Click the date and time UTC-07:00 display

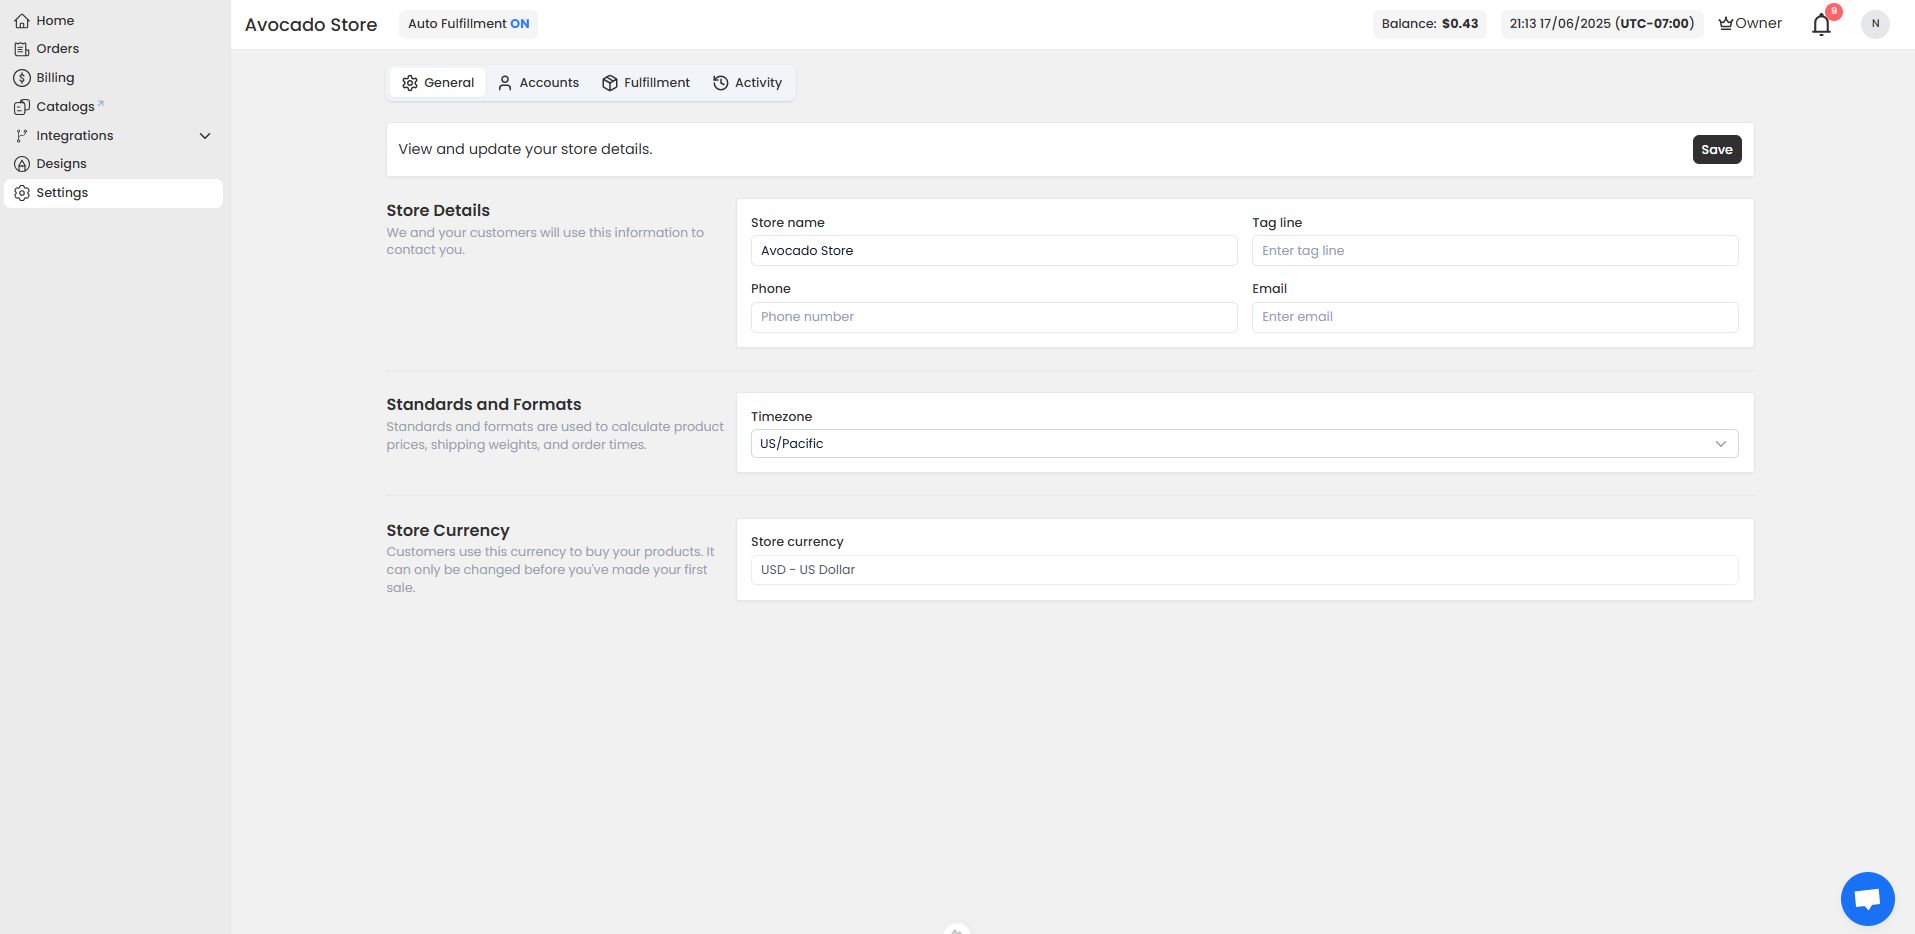(1602, 24)
